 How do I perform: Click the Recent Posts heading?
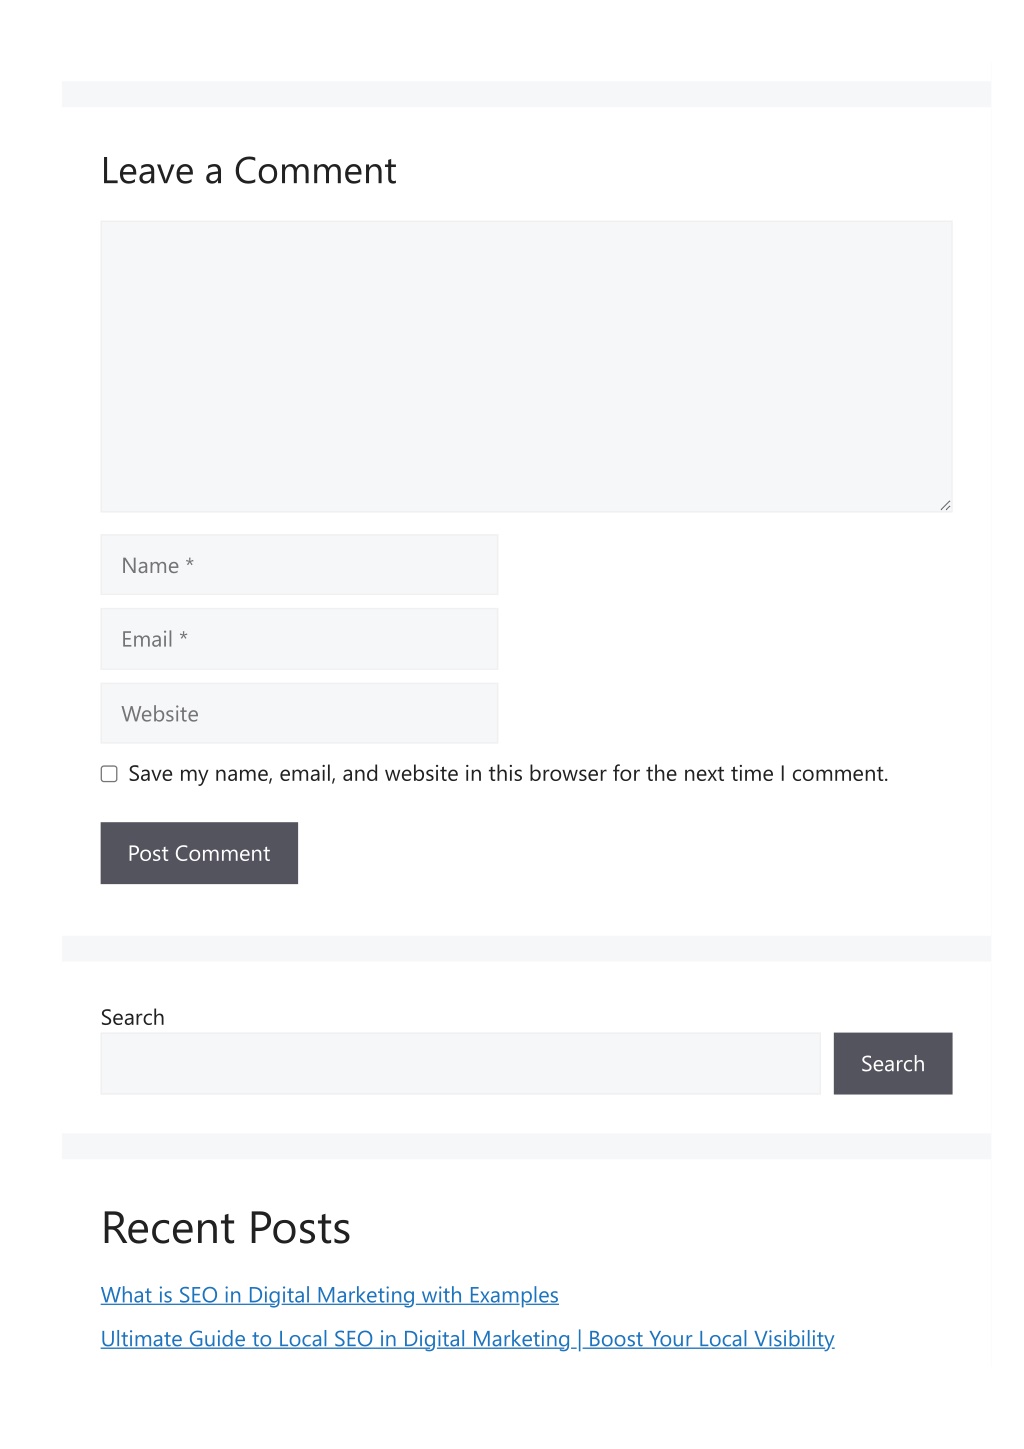click(226, 1228)
